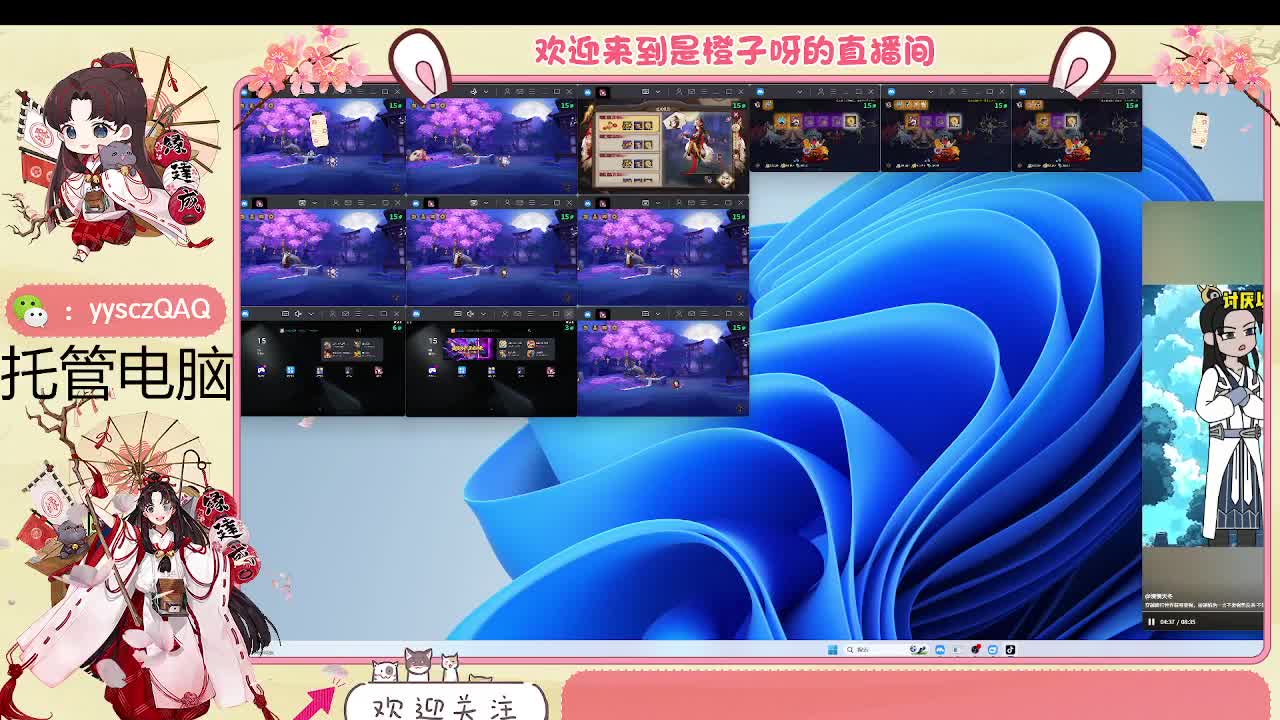
Task: Select the red game tab in the bottom-row third emulator window
Action: tap(603, 314)
